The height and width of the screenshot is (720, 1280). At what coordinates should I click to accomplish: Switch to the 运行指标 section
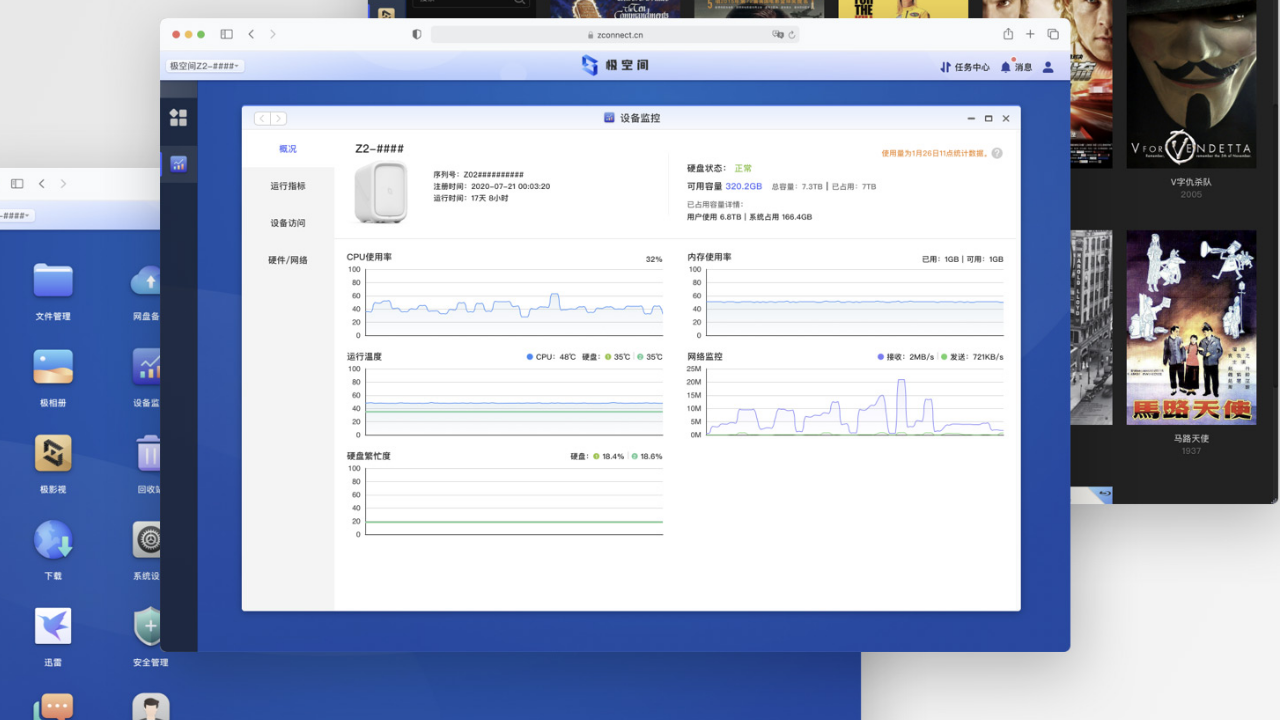pyautogui.click(x=288, y=186)
